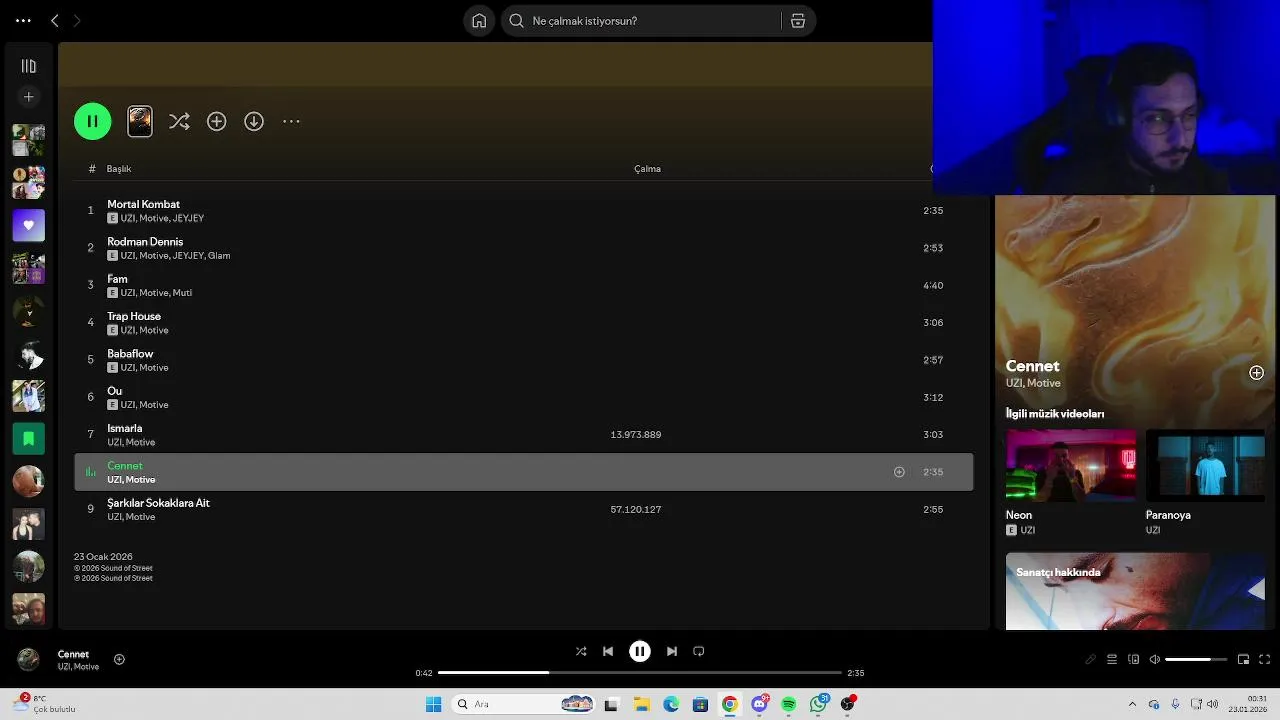Image resolution: width=1280 pixels, height=720 pixels.
Task: Open artist JEYJEY under Mortal Kombat
Action: (188, 218)
